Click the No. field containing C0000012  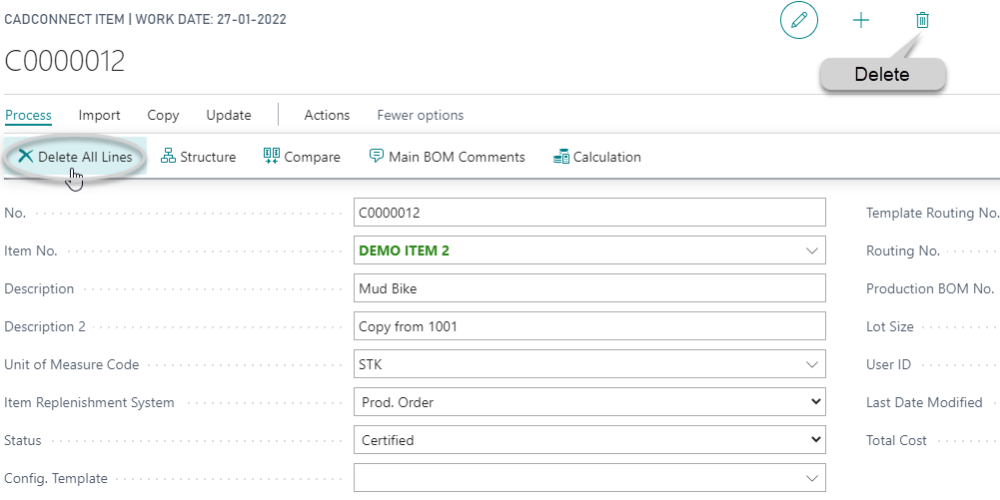pos(589,212)
